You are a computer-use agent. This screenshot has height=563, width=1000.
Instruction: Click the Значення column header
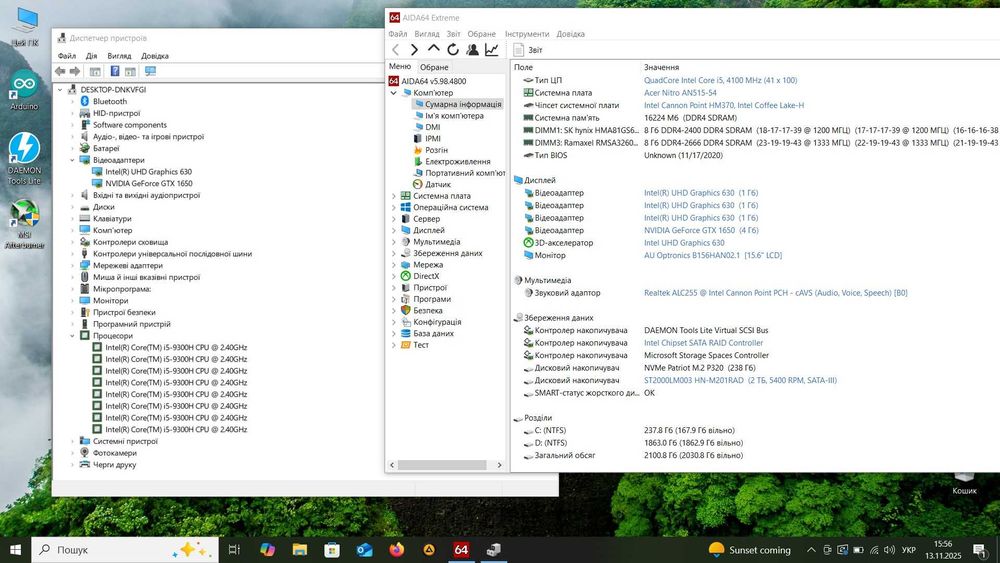661,67
